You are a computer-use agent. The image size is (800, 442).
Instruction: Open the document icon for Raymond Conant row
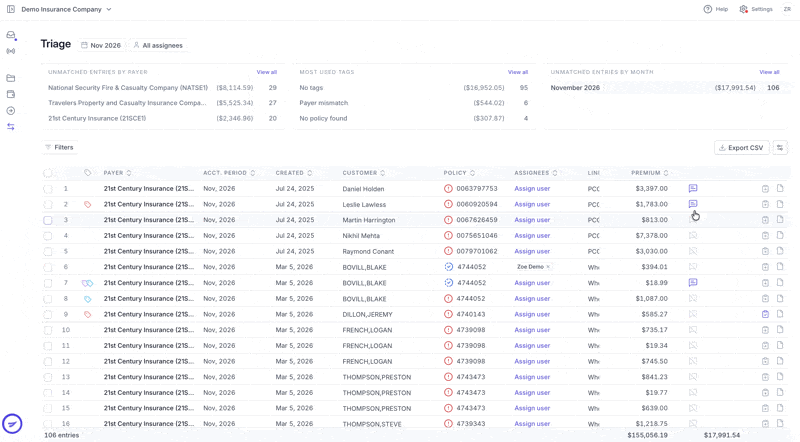780,251
